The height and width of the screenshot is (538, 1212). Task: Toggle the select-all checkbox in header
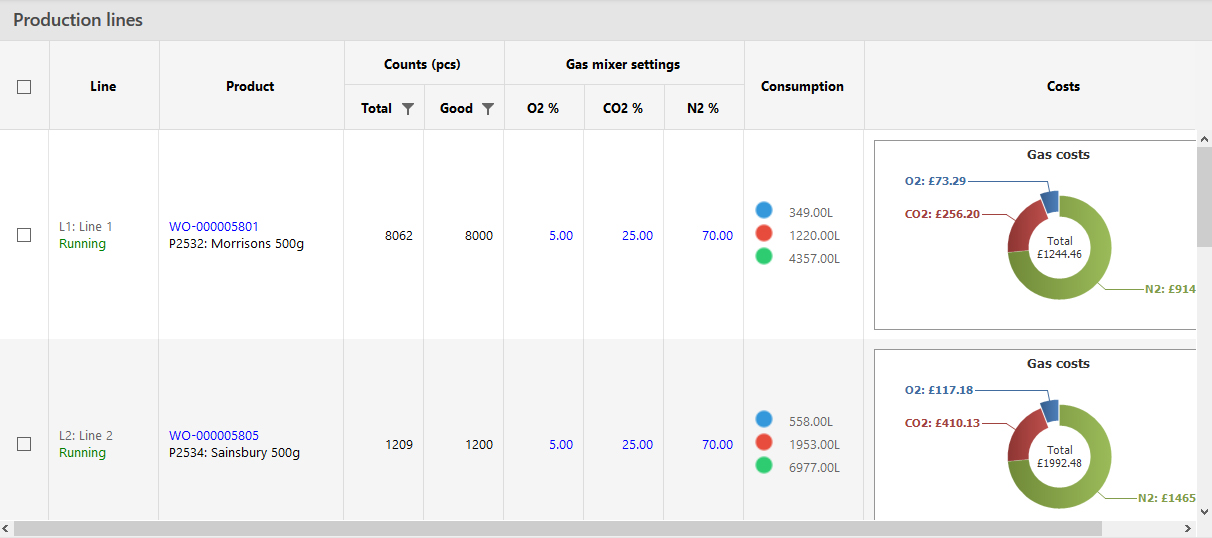[24, 87]
